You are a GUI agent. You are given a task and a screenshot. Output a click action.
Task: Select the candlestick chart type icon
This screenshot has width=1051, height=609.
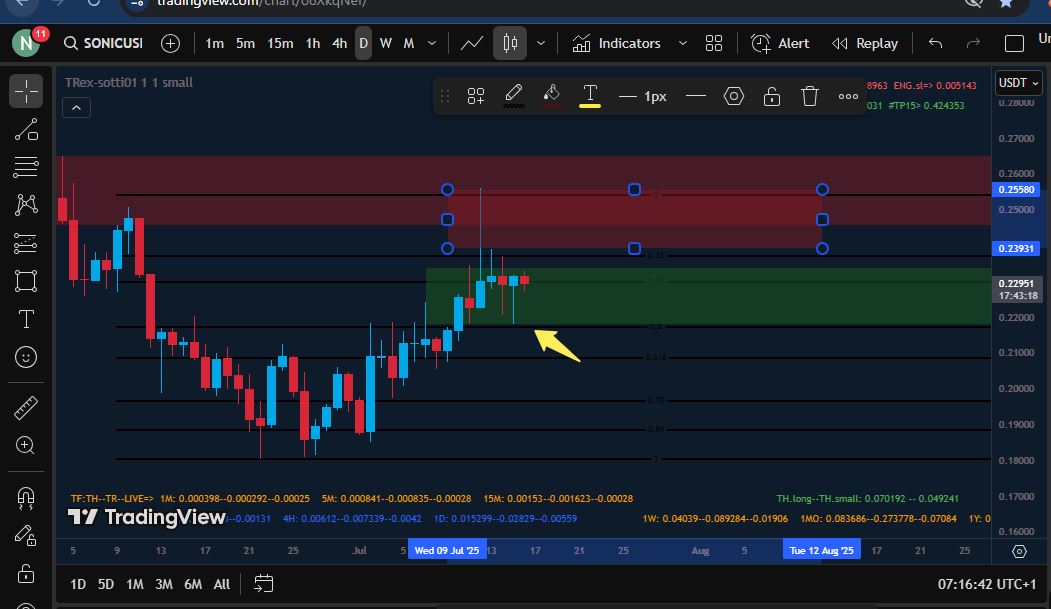pyautogui.click(x=510, y=44)
